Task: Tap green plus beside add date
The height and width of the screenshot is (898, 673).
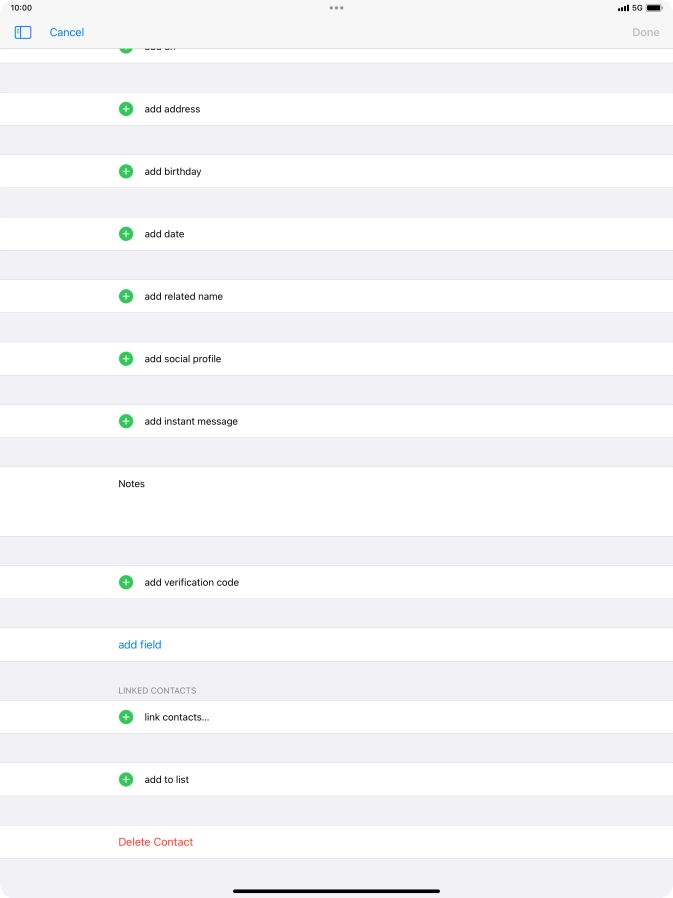Action: tap(126, 234)
